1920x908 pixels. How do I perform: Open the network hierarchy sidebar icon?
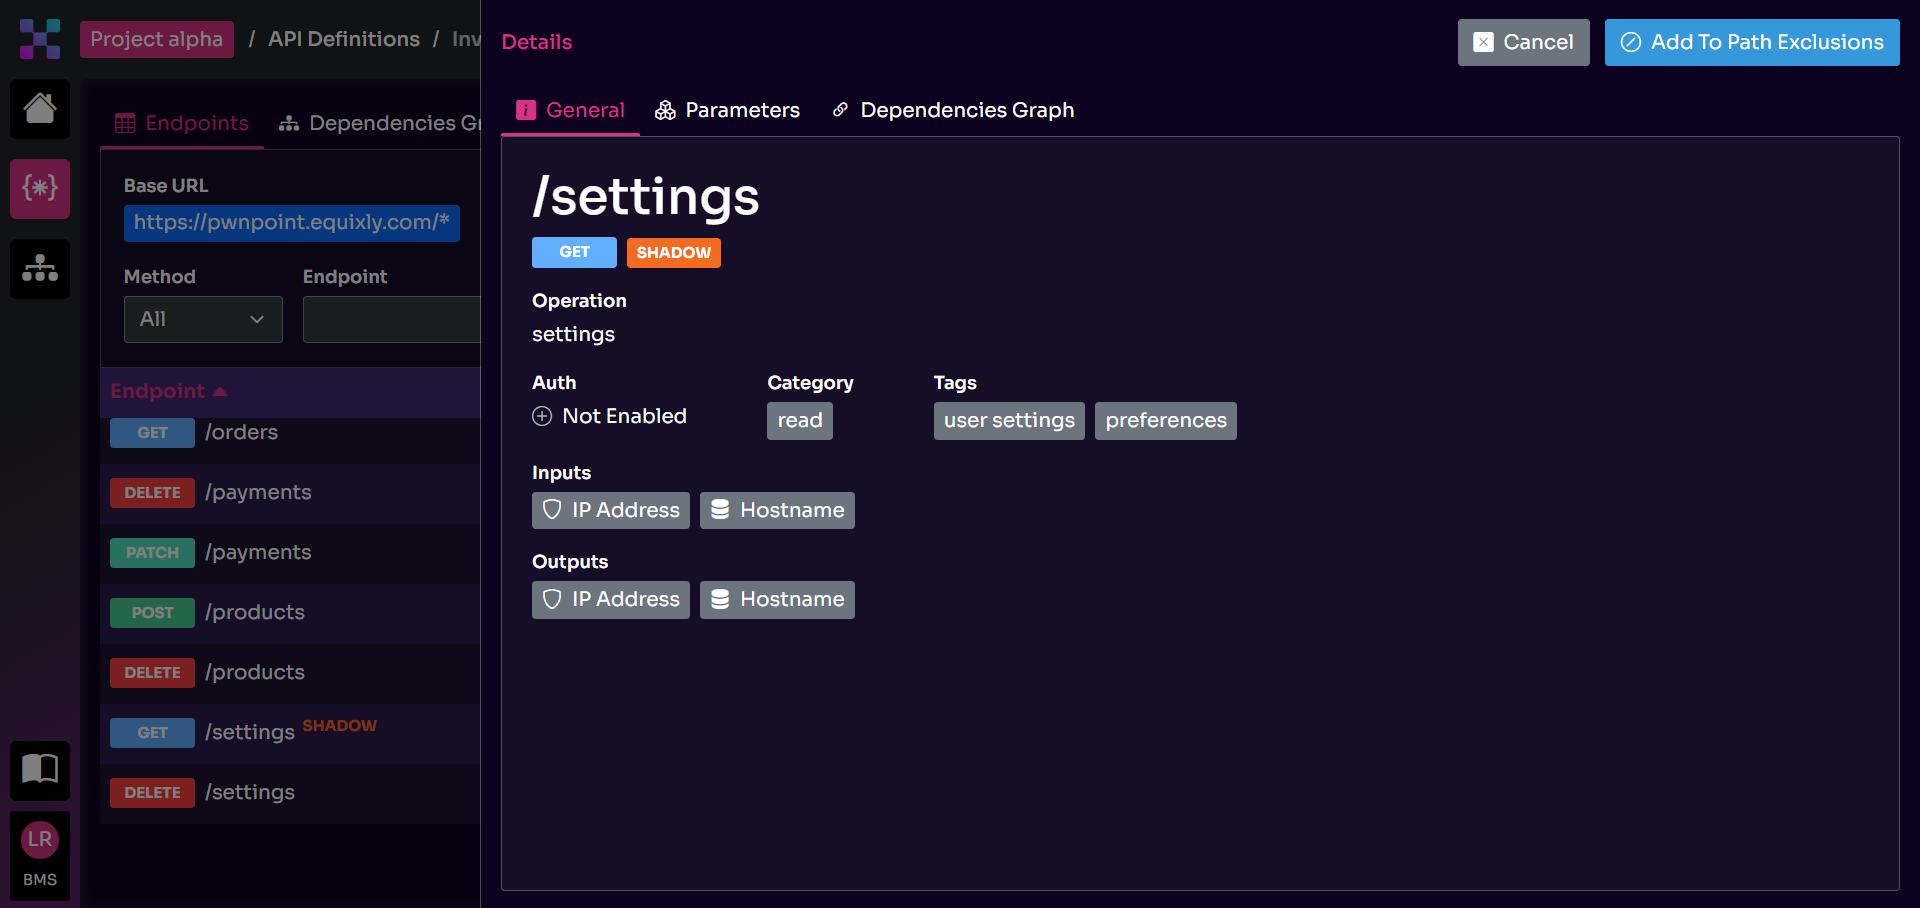[x=40, y=268]
